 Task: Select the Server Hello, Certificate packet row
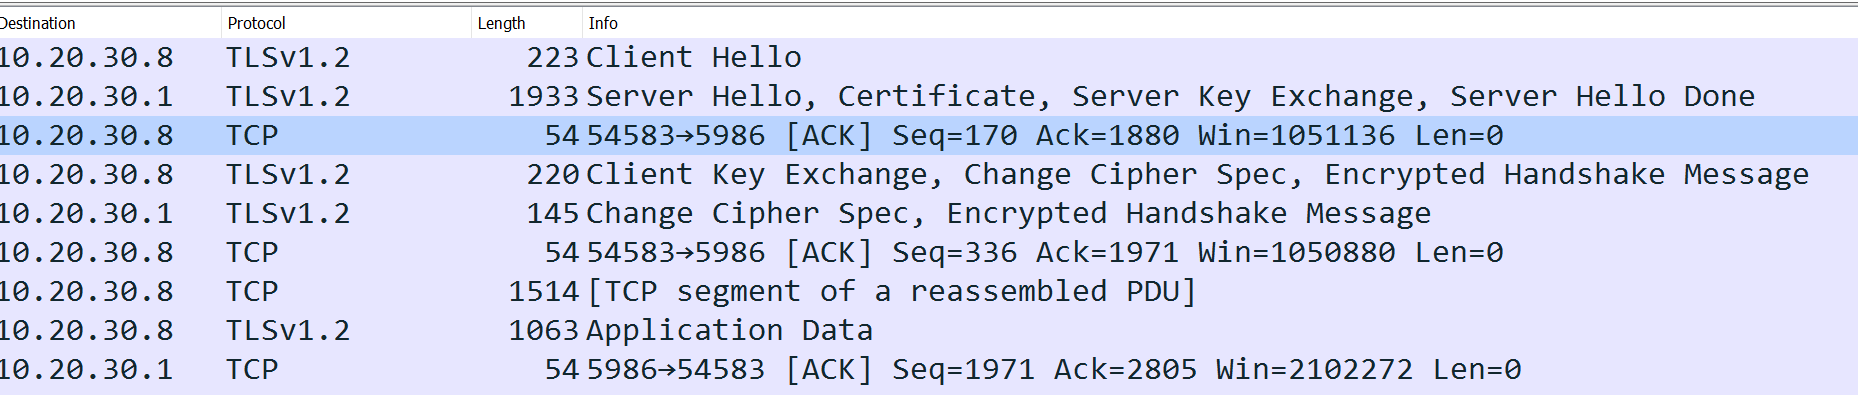click(929, 96)
